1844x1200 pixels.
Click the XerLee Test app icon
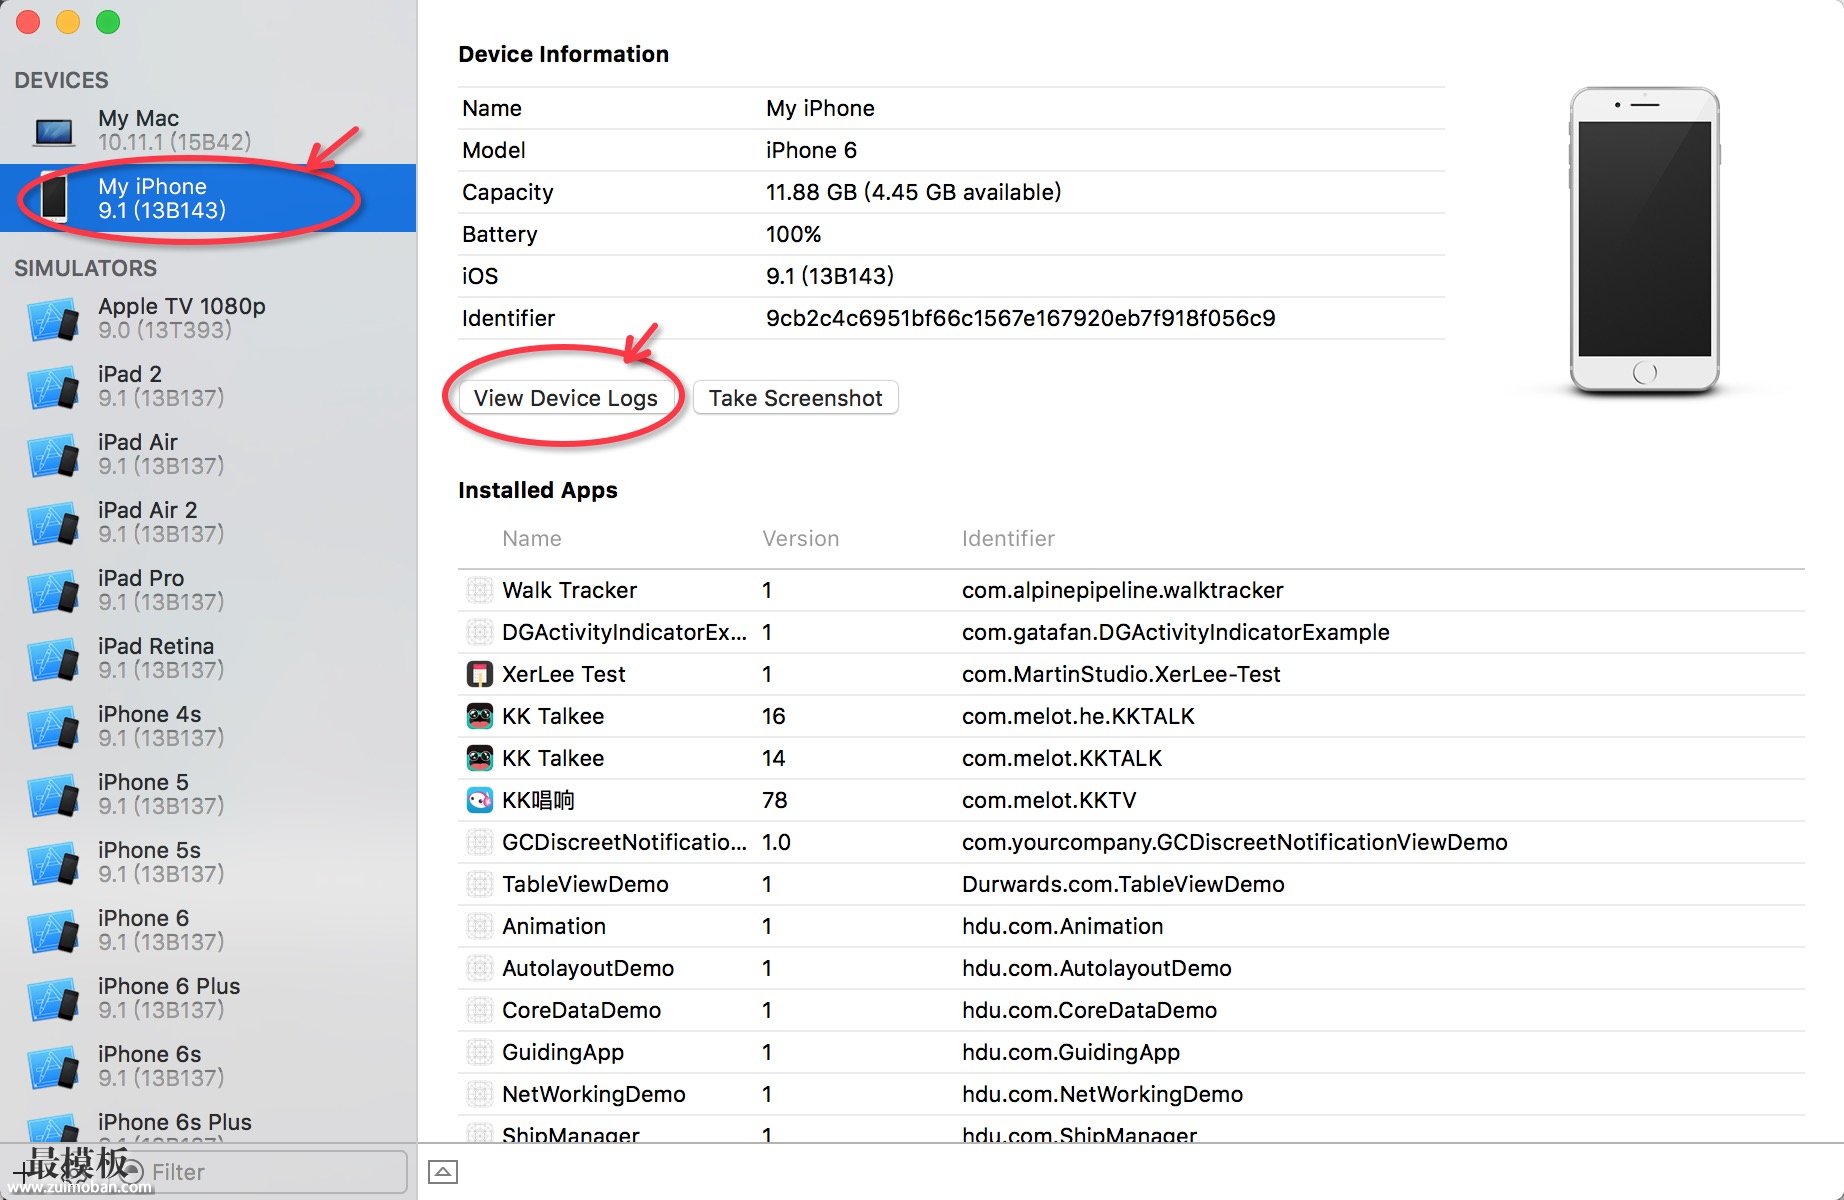[480, 674]
